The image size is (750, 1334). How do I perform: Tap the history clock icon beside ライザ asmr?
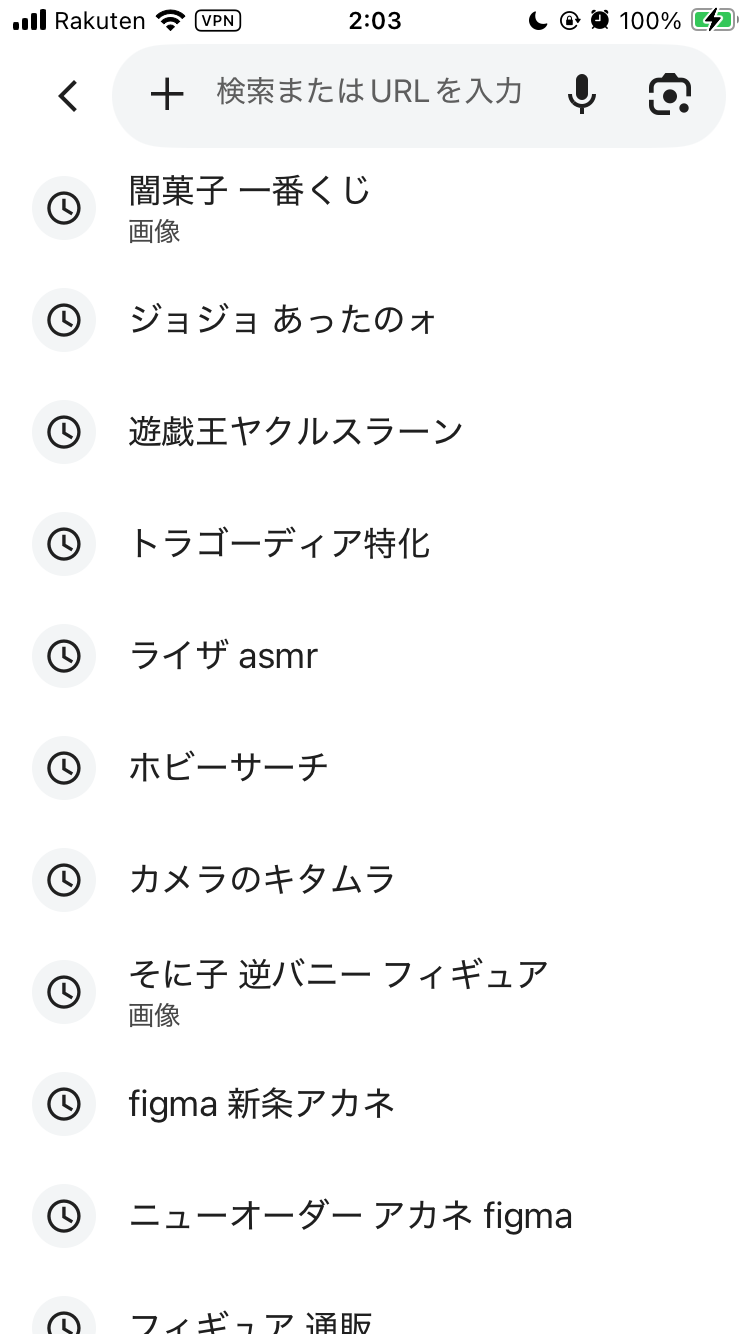point(64,656)
